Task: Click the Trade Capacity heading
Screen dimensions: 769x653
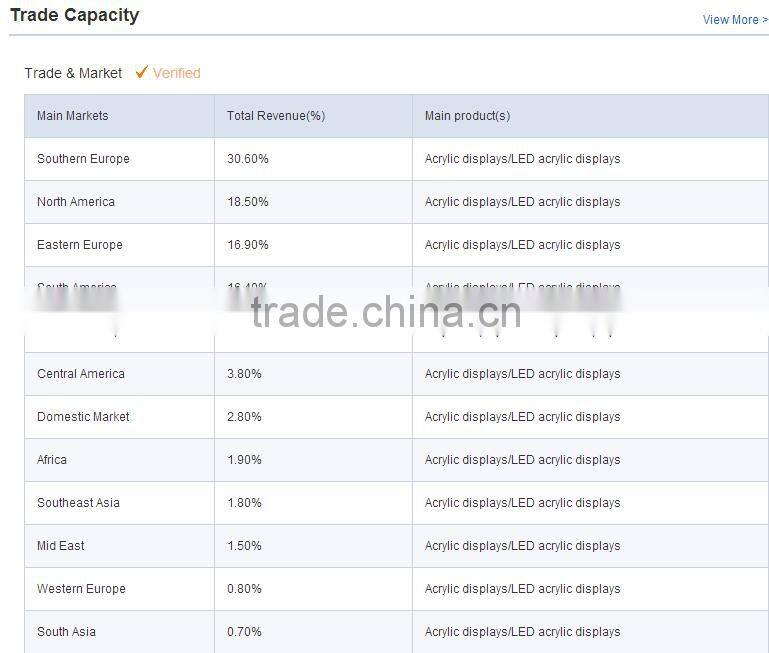Action: click(x=74, y=15)
